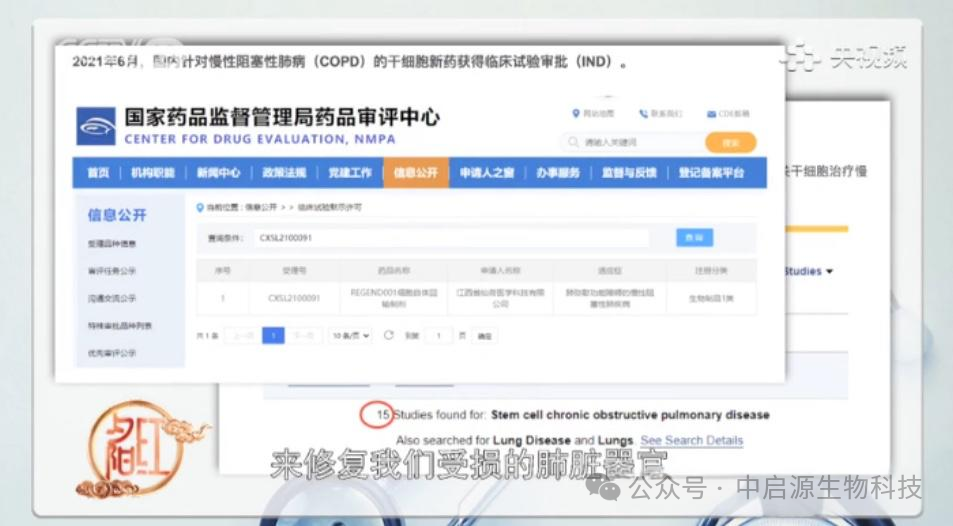Viewport: 953px width, 526px height.
Task: Select 审评任务公示 in the left sidebar
Action: click(112, 271)
